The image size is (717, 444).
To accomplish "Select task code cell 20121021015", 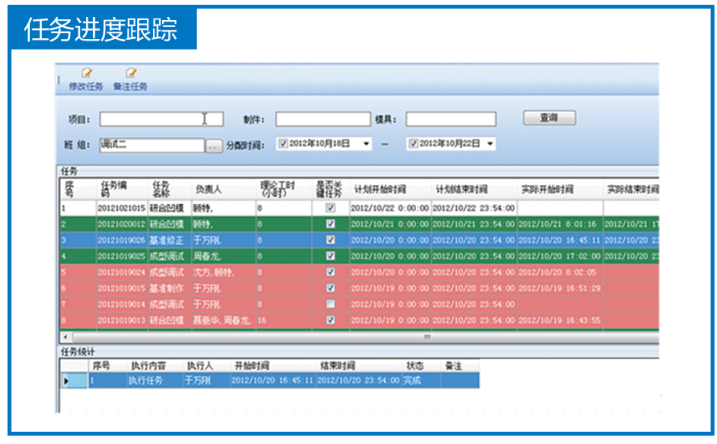I will 122,208.
